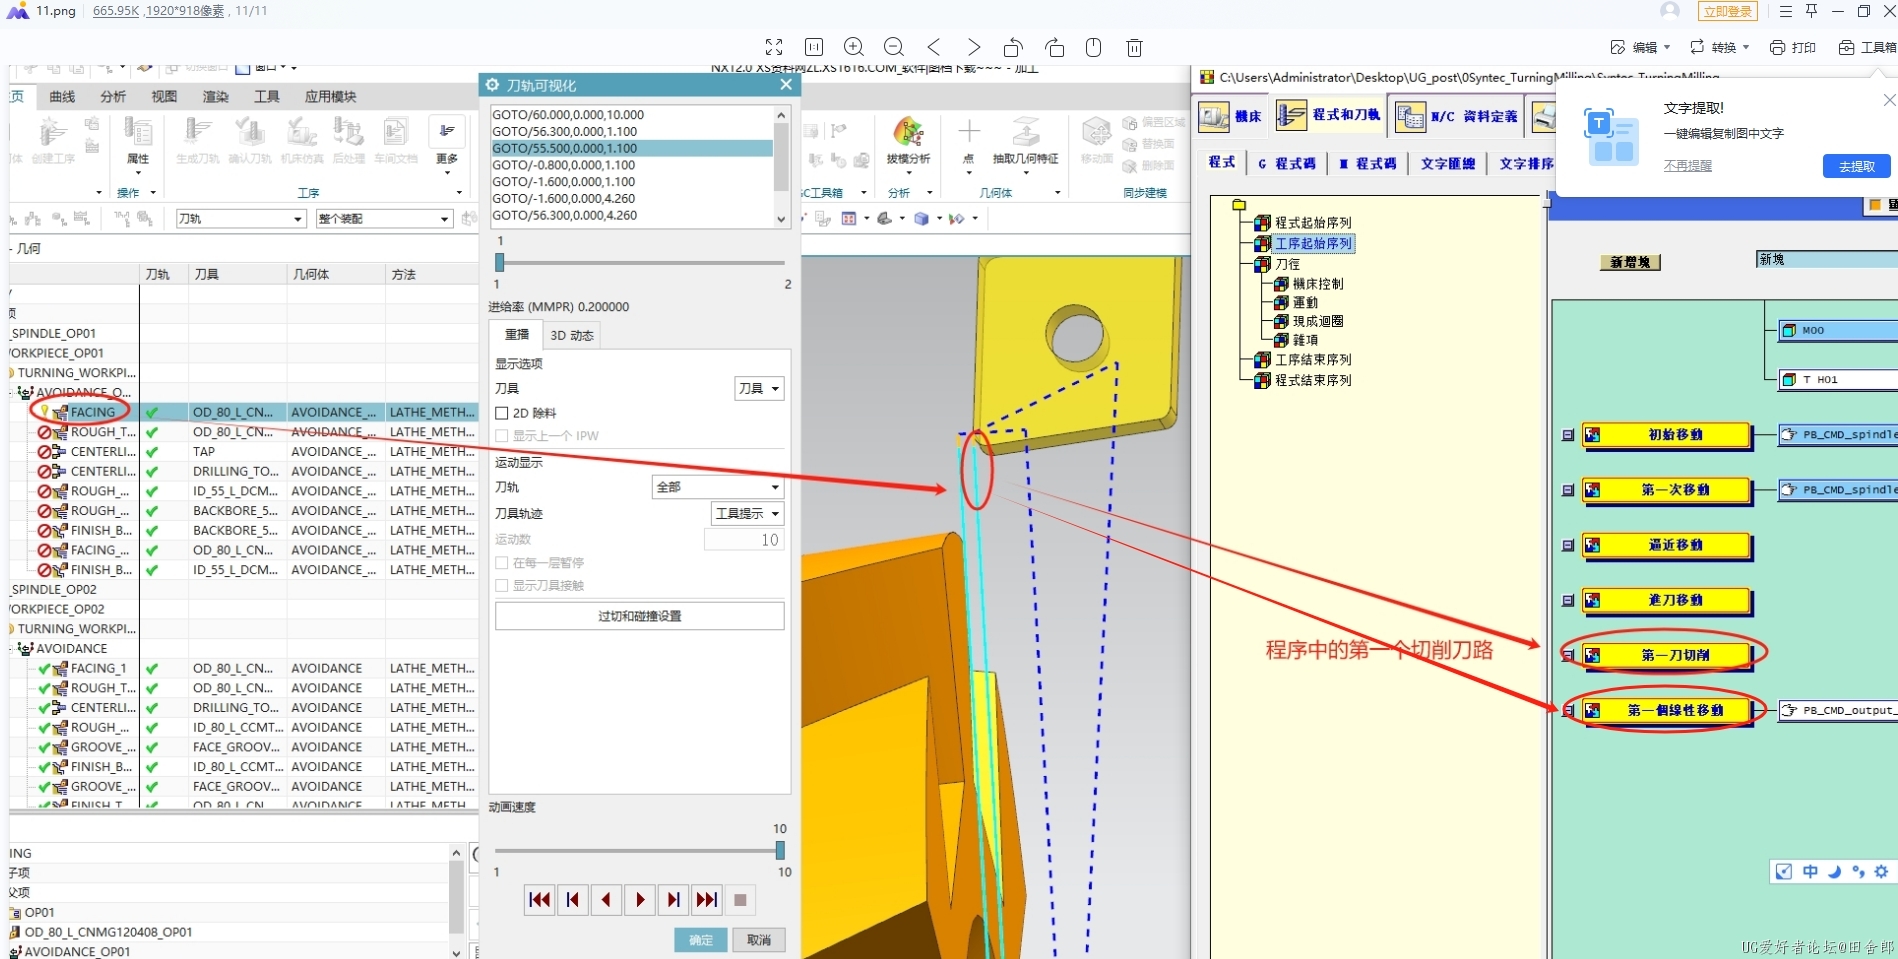Play toolpath forward

coord(640,900)
